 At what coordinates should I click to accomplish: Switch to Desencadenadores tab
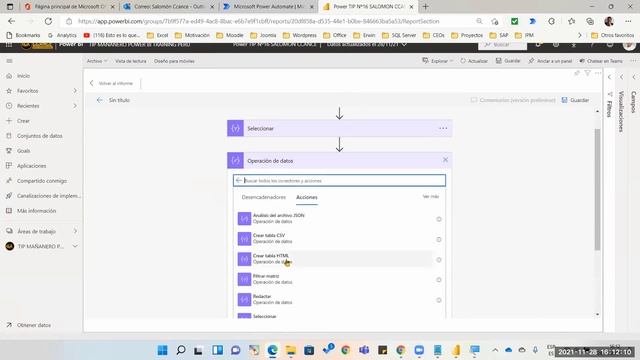pos(264,197)
